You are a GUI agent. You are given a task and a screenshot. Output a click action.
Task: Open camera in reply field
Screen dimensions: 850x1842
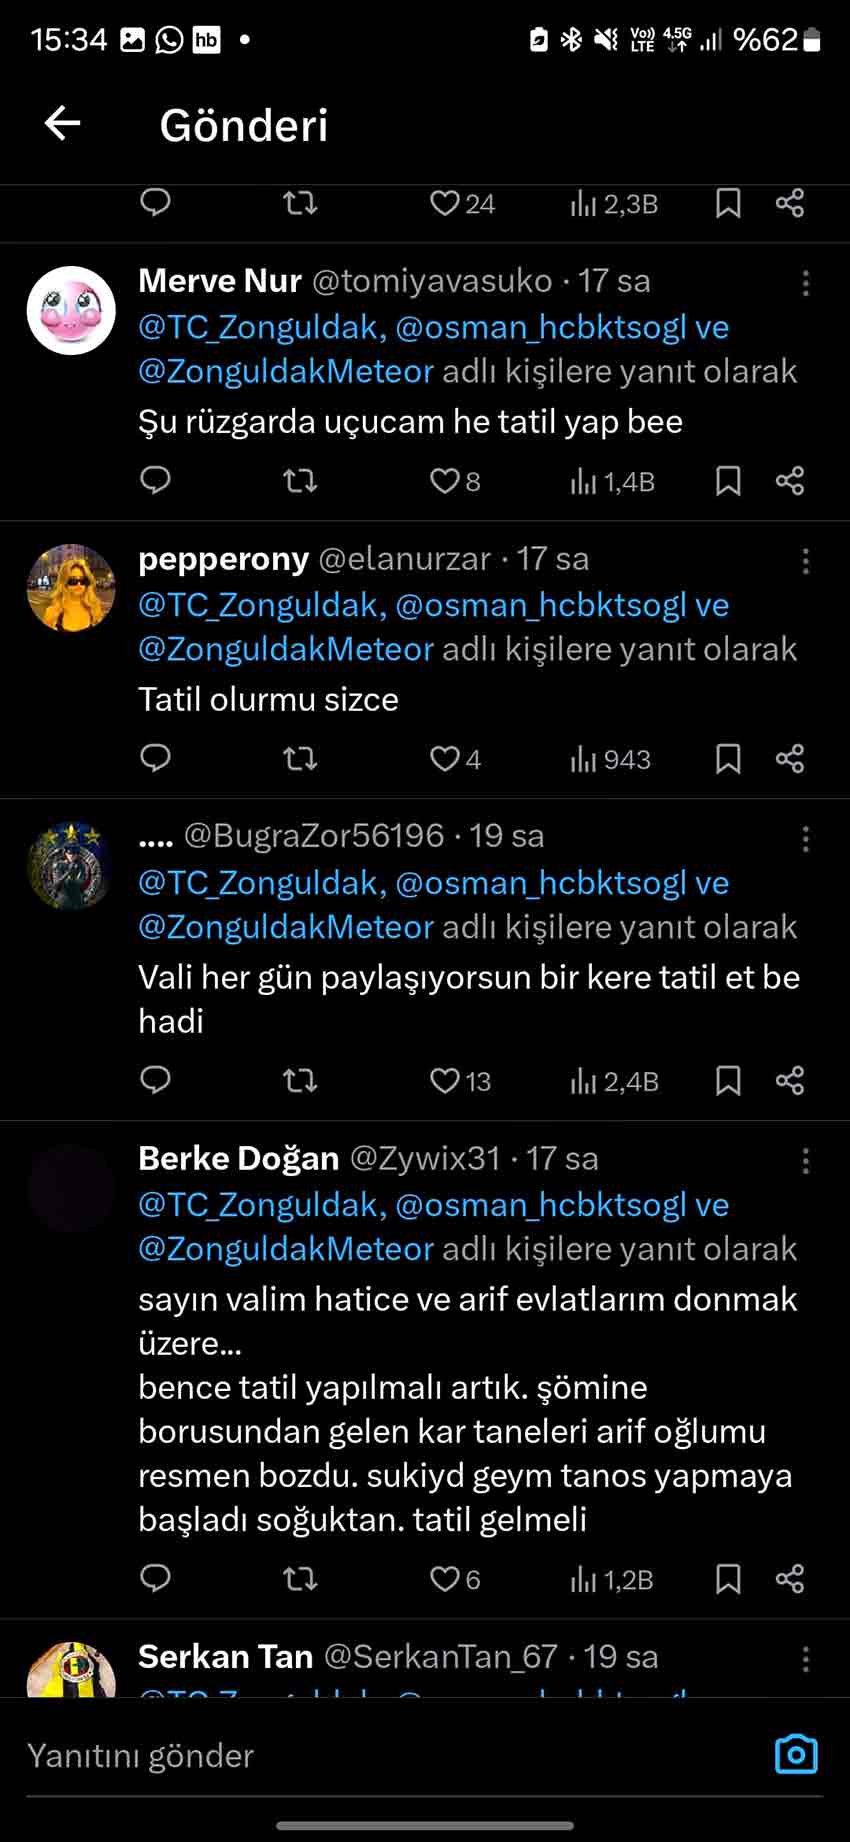pyautogui.click(x=796, y=1755)
